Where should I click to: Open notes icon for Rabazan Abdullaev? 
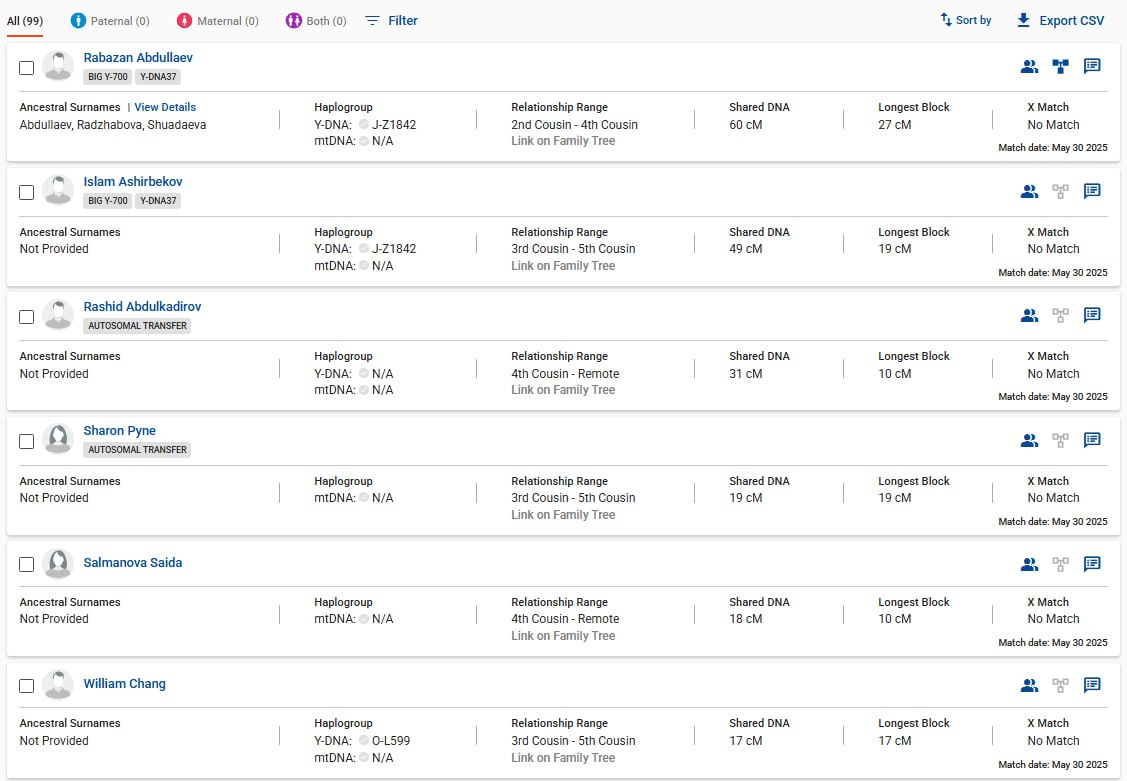pos(1092,66)
